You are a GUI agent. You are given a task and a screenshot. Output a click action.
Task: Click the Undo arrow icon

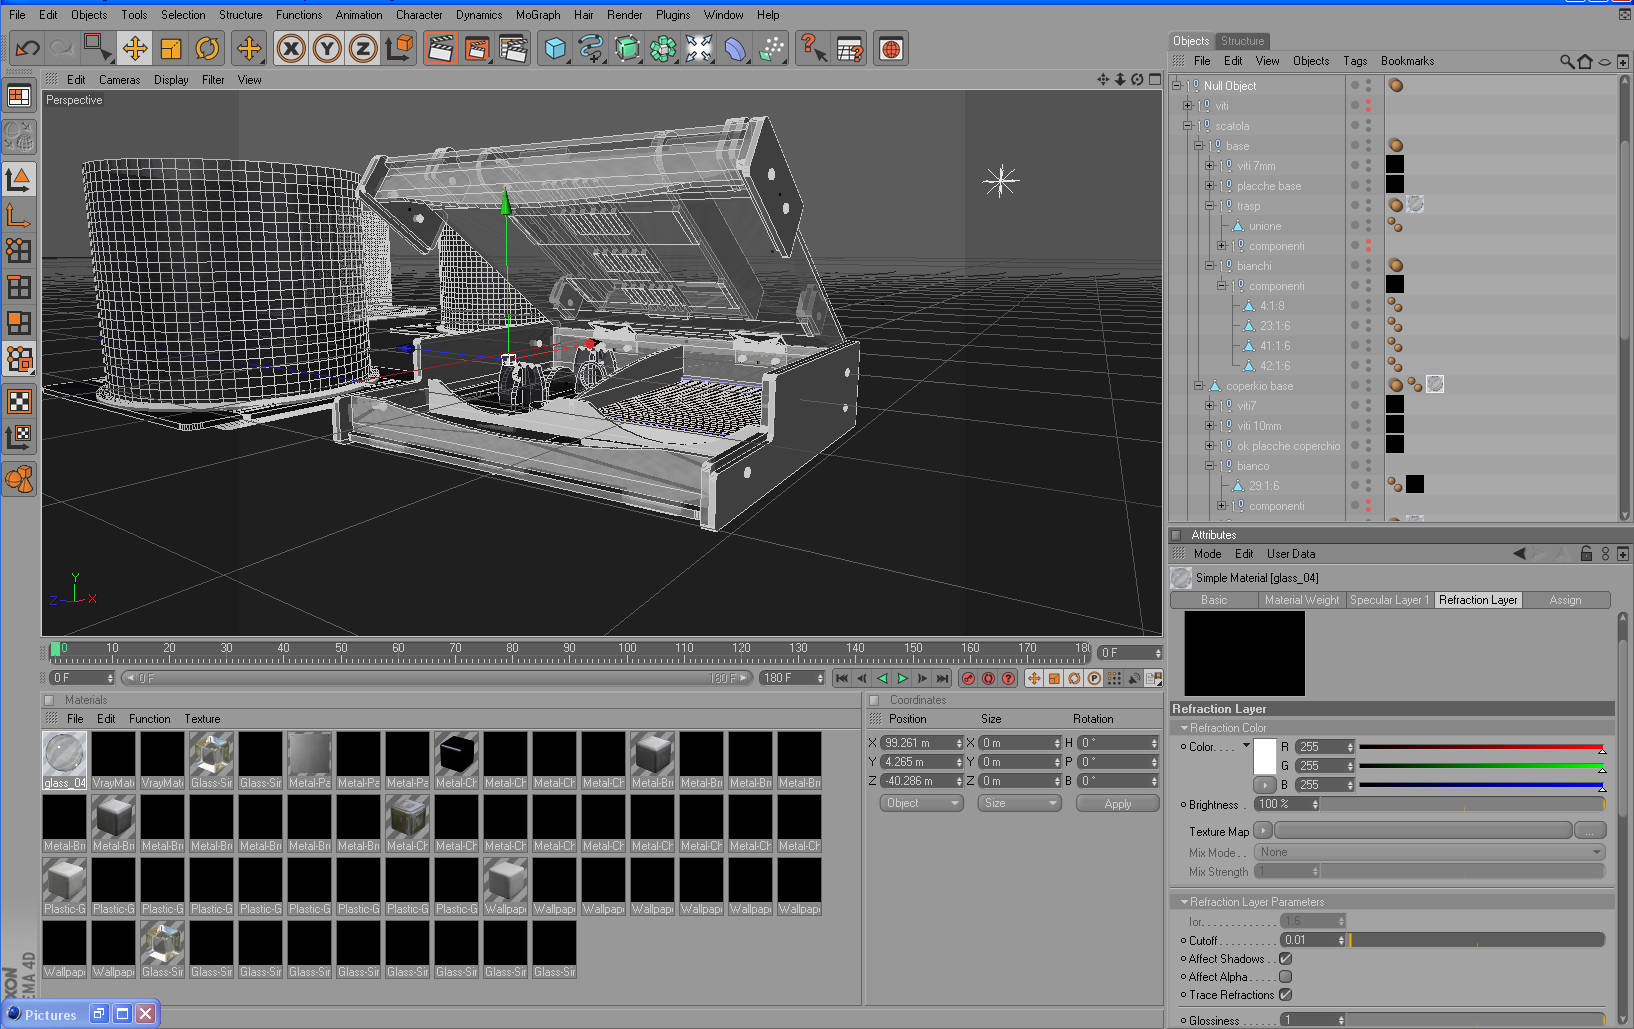(x=27, y=48)
